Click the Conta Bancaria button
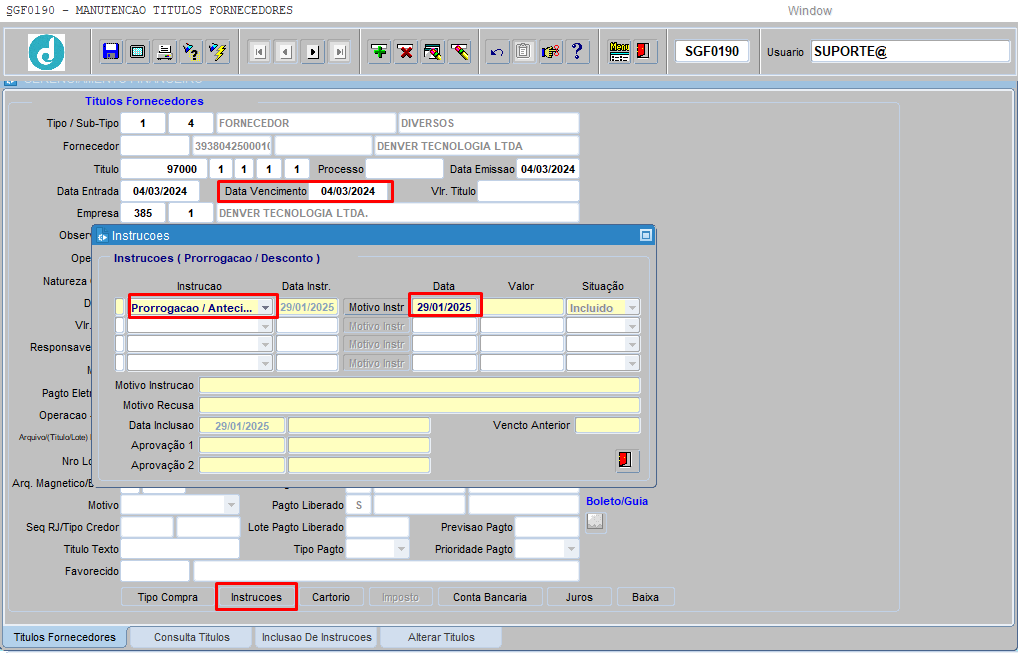This screenshot has width=1018, height=653. point(490,597)
